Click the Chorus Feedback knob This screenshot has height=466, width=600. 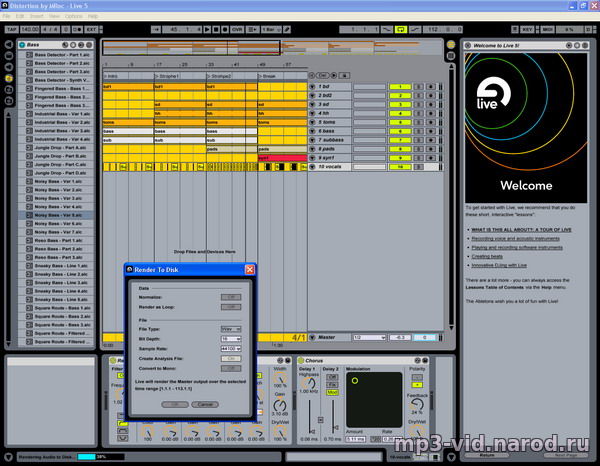[417, 404]
